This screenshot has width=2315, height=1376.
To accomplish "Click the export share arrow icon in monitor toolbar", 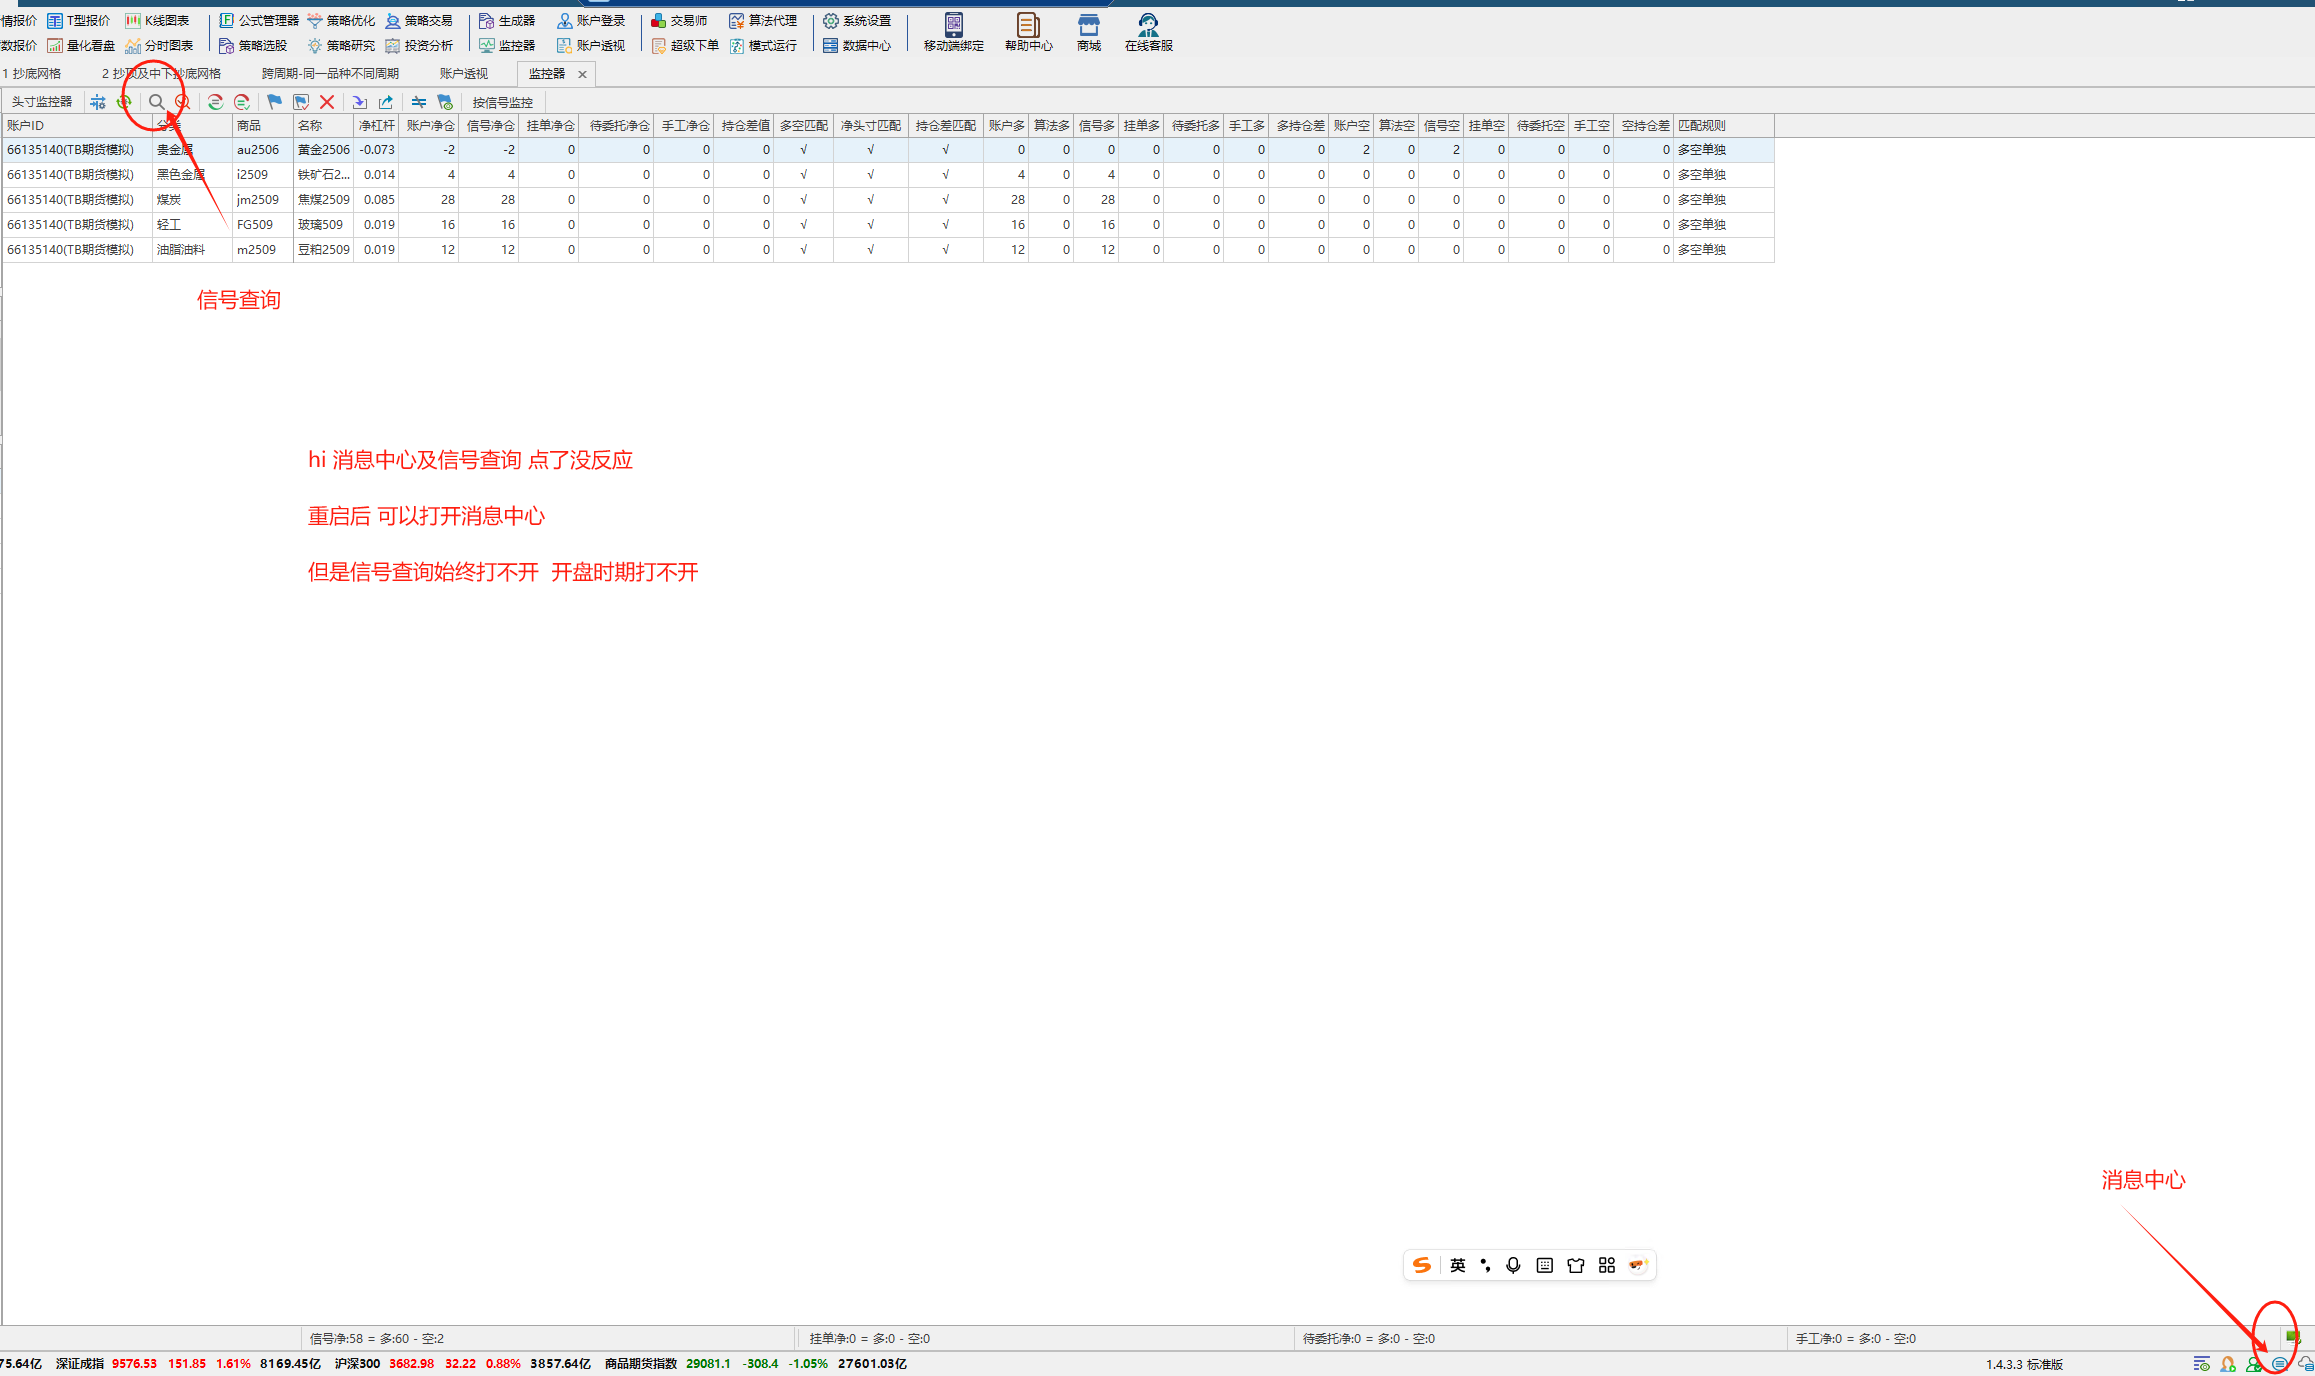I will click(x=386, y=102).
